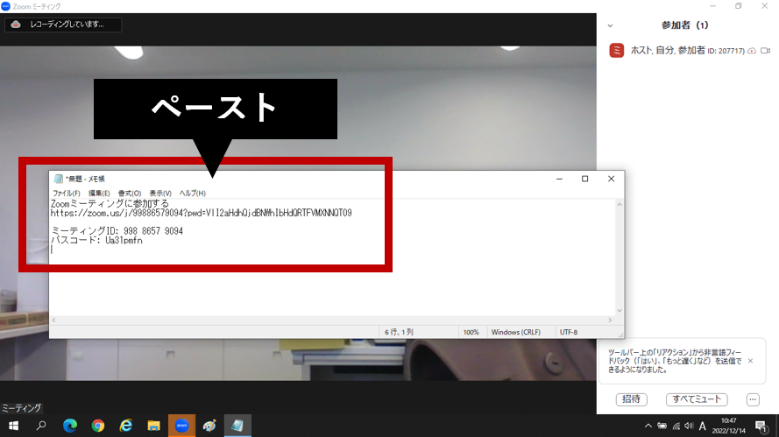Dismiss the reactions feedback notification

click(x=750, y=361)
